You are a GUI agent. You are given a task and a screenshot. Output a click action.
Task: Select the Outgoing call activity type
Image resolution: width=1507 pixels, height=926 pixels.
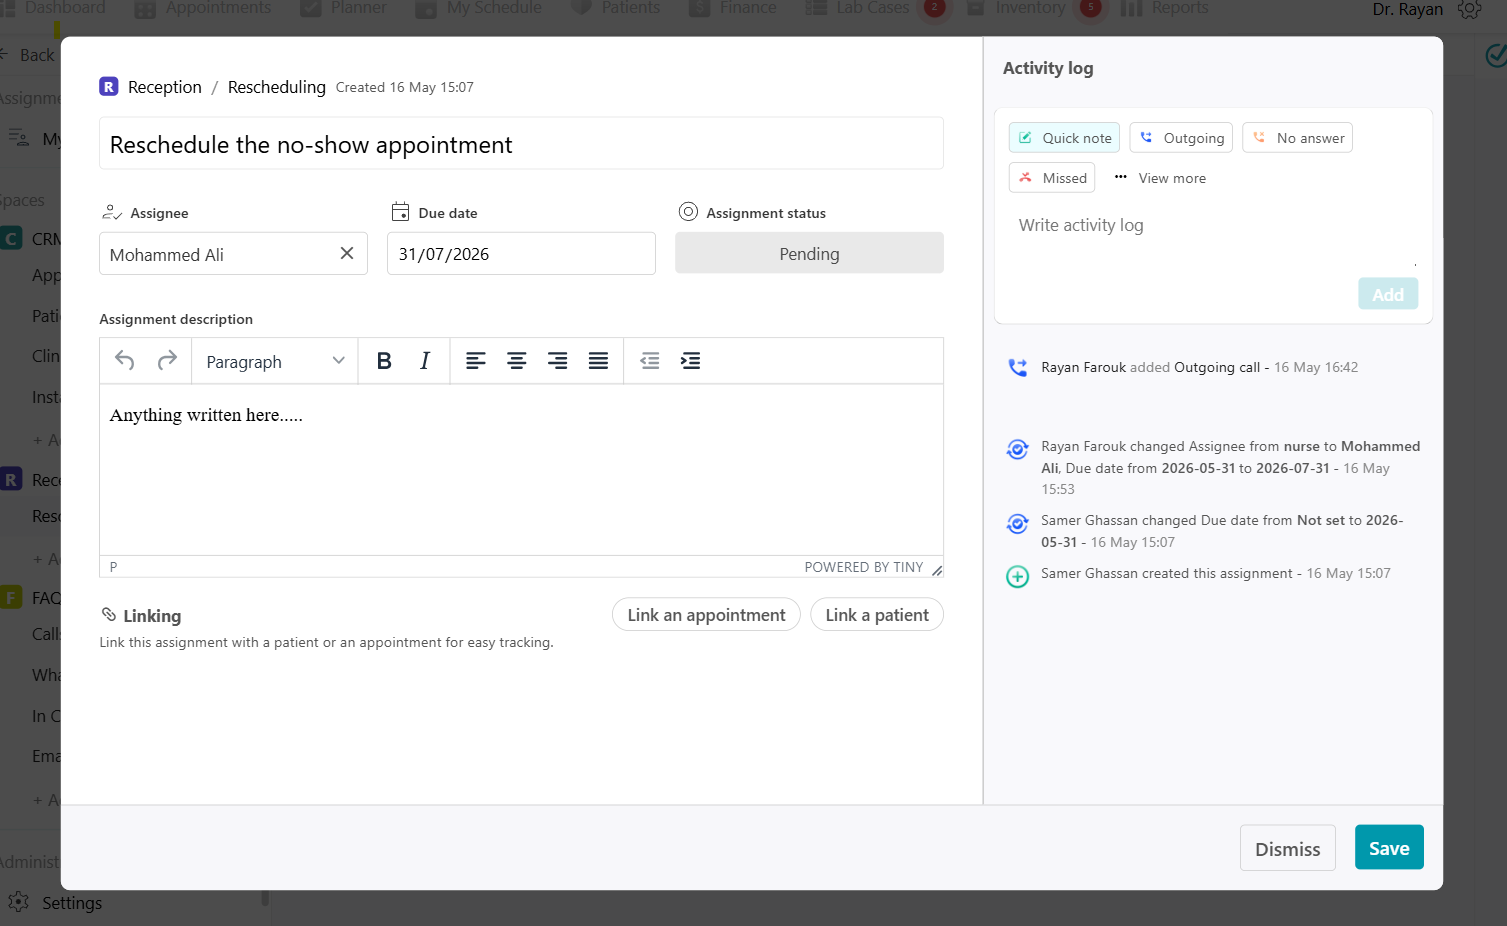1181,138
